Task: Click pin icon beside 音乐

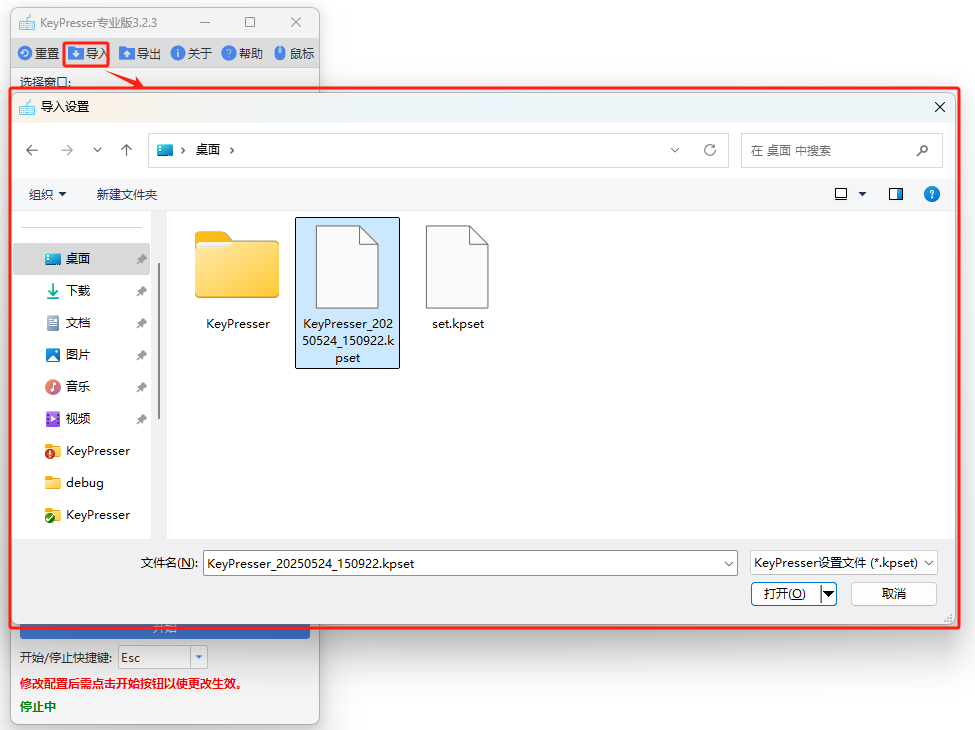Action: point(141,387)
